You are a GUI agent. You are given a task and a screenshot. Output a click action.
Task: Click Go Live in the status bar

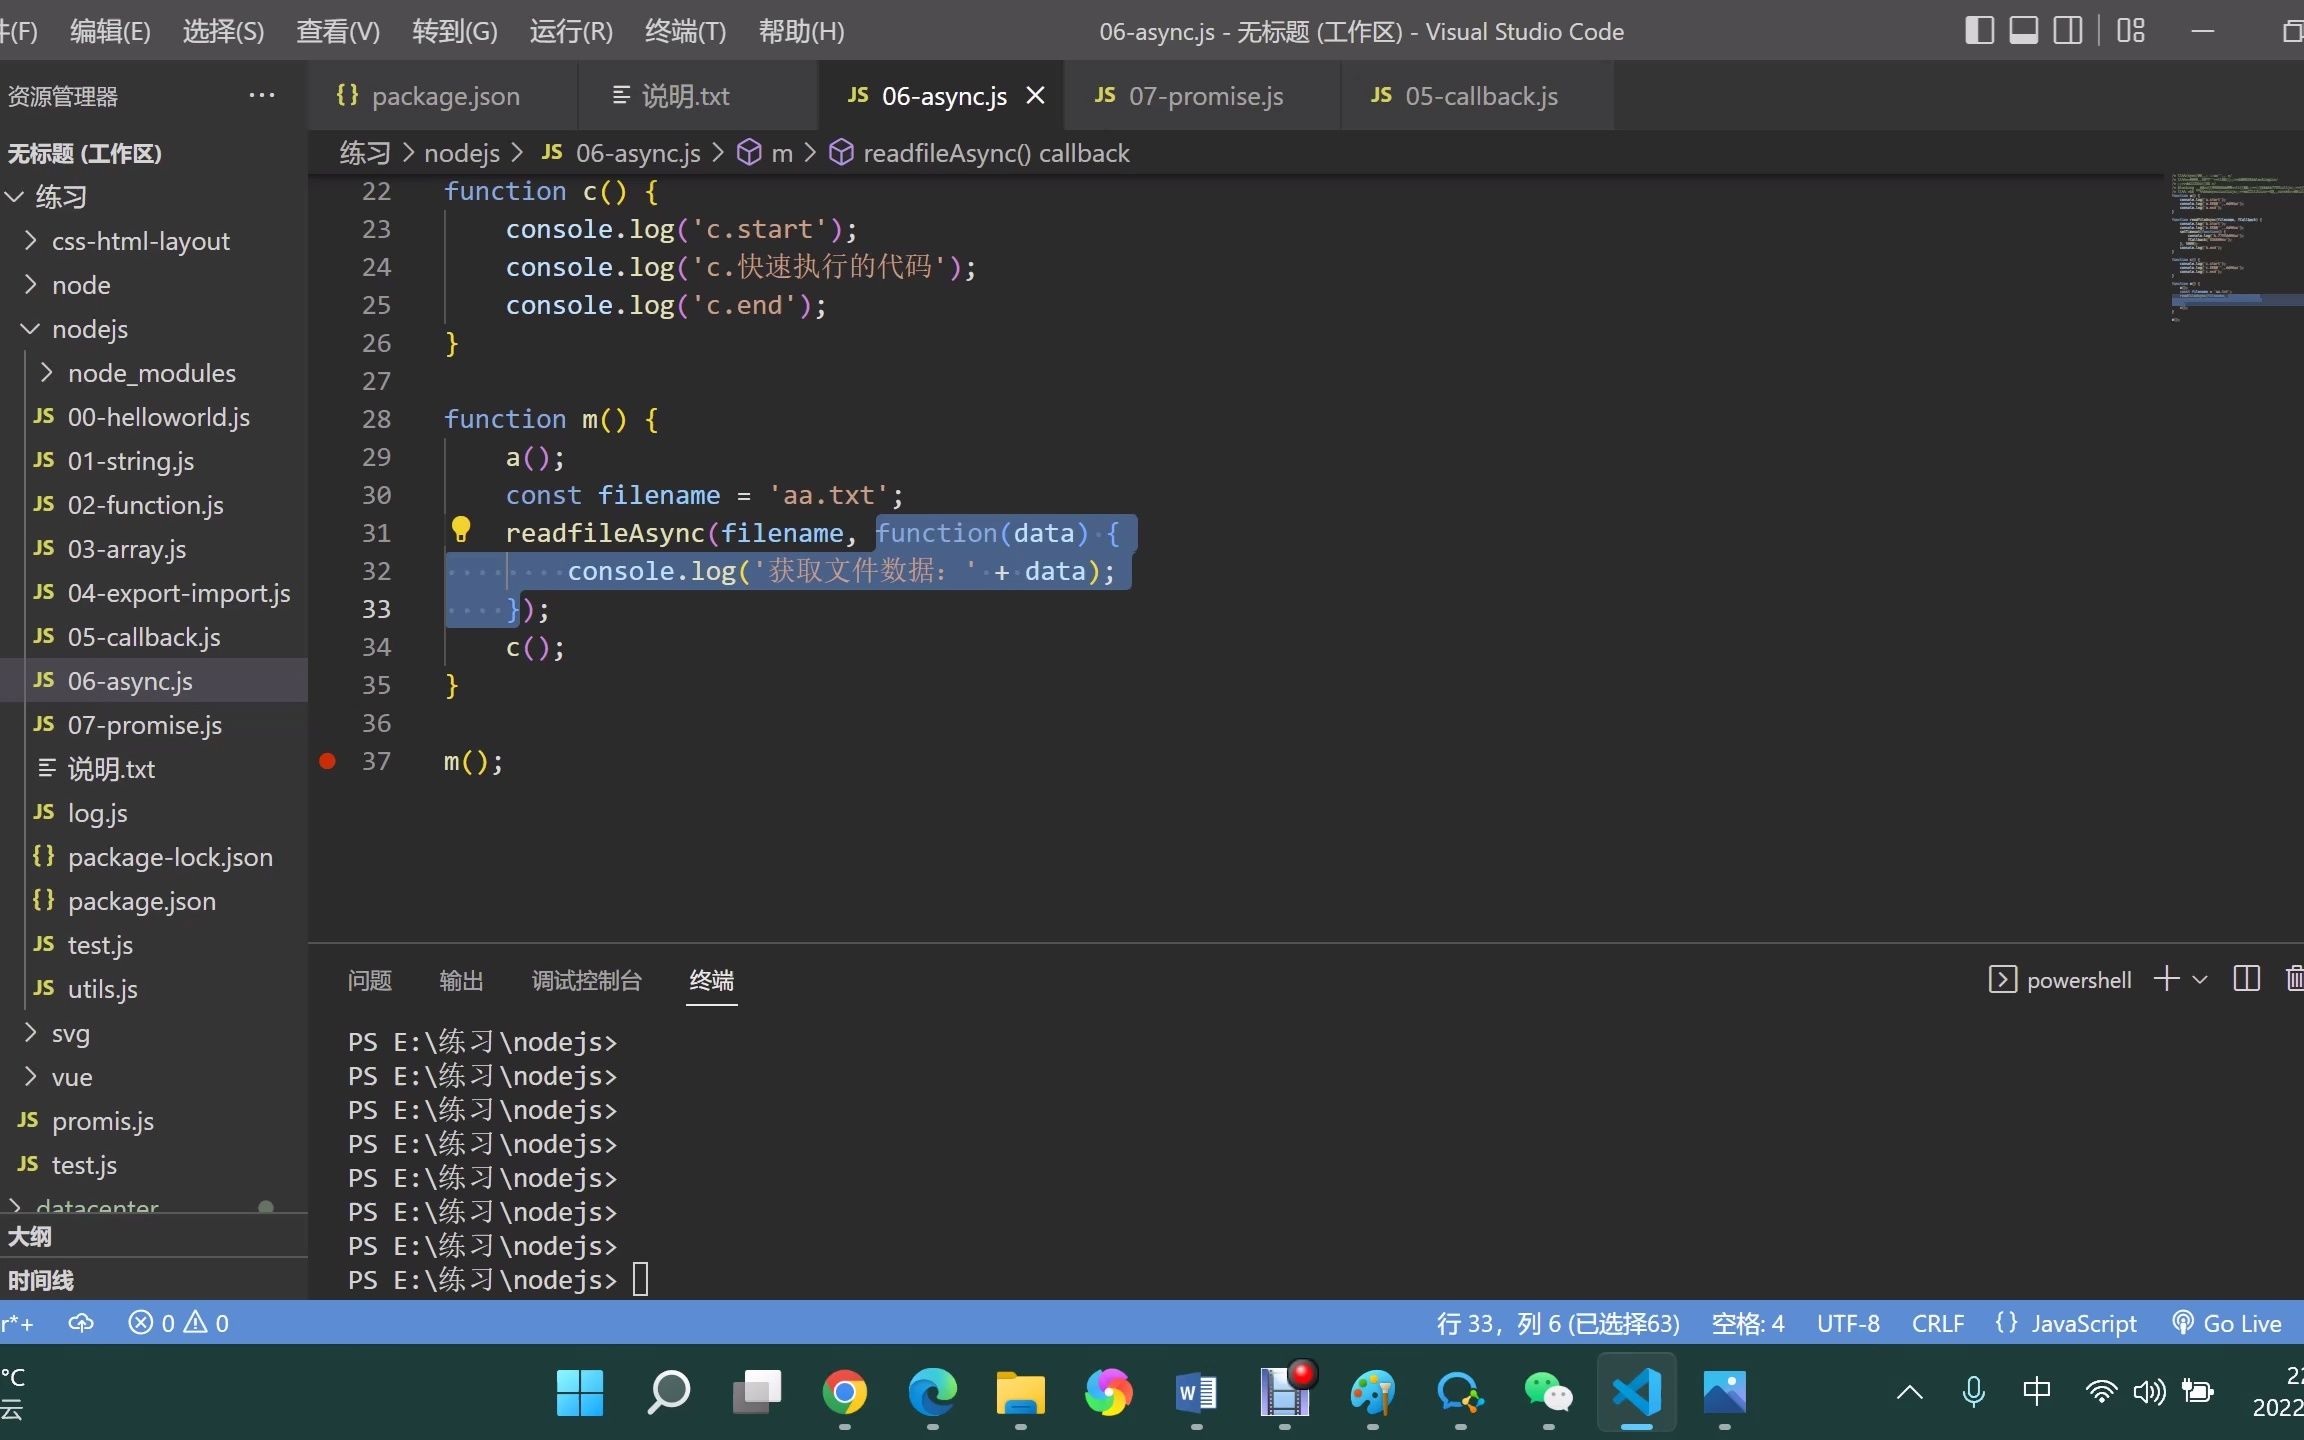[x=2228, y=1323]
